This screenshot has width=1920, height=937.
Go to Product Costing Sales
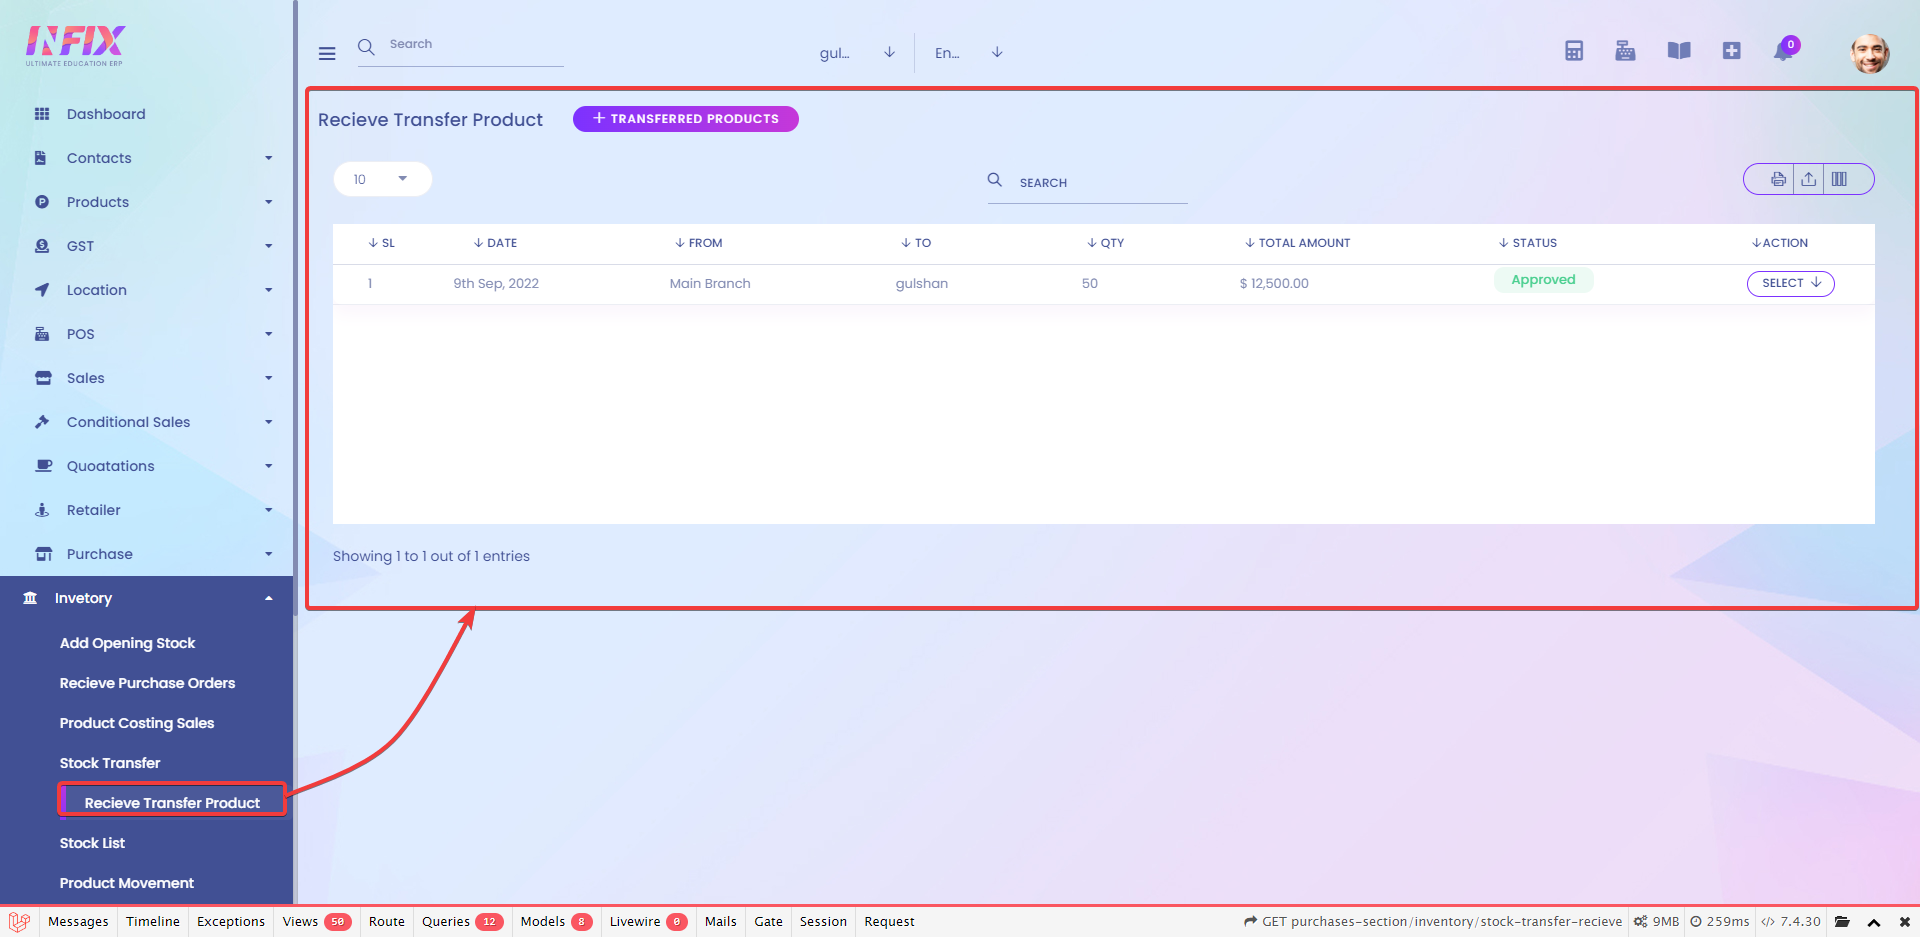[x=137, y=723]
